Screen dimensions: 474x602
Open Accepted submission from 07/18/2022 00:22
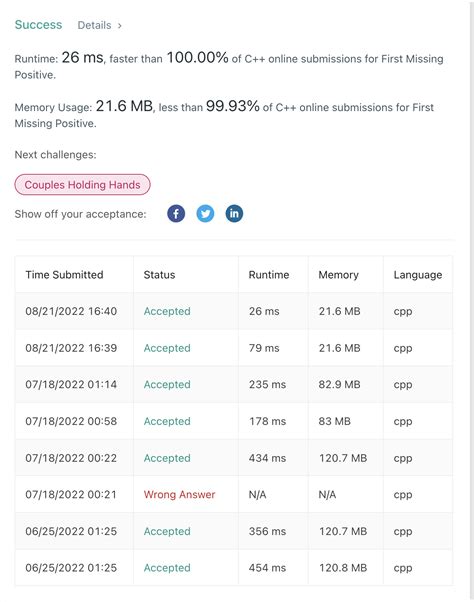pyautogui.click(x=167, y=458)
